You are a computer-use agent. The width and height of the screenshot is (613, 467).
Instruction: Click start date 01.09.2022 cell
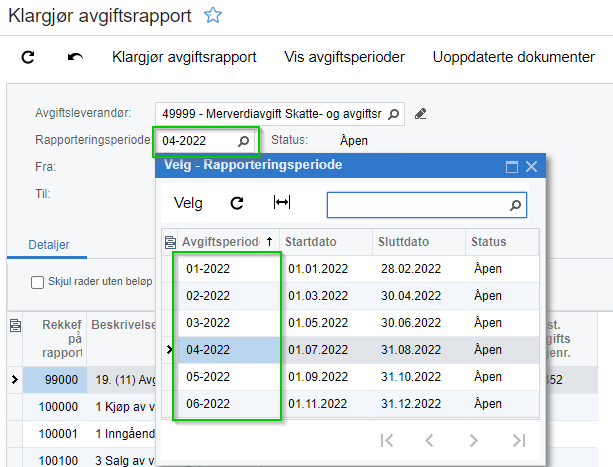(x=326, y=377)
